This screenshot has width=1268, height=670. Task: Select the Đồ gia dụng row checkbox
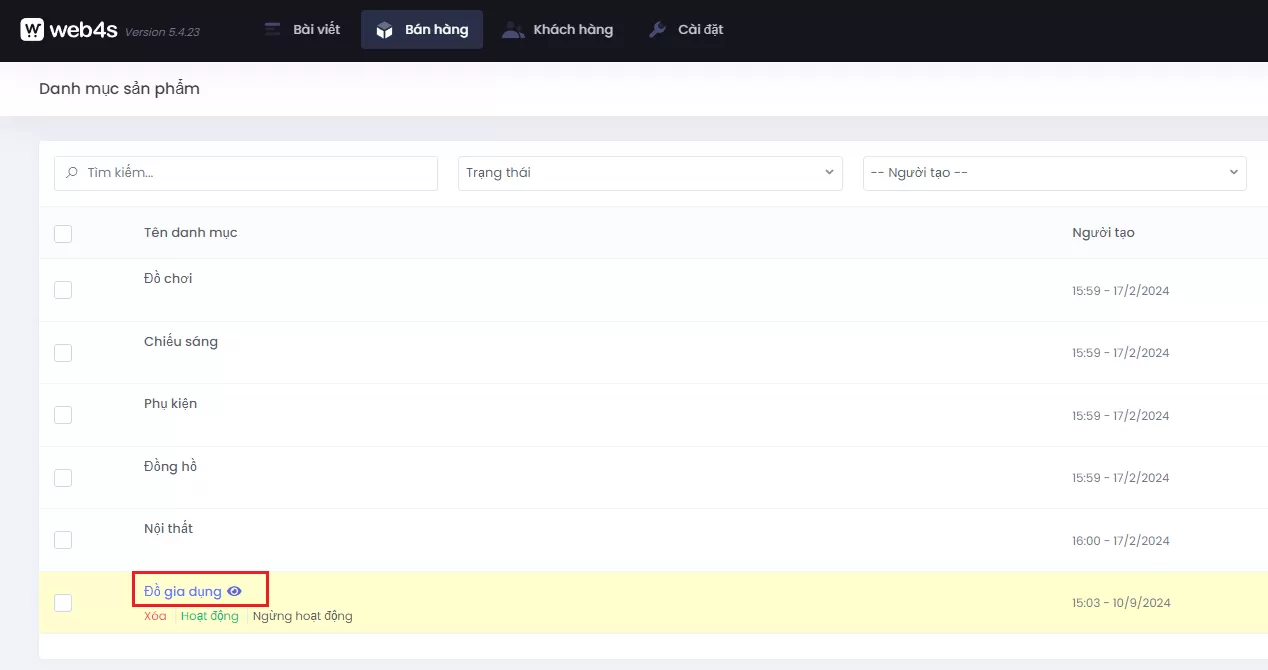63,603
